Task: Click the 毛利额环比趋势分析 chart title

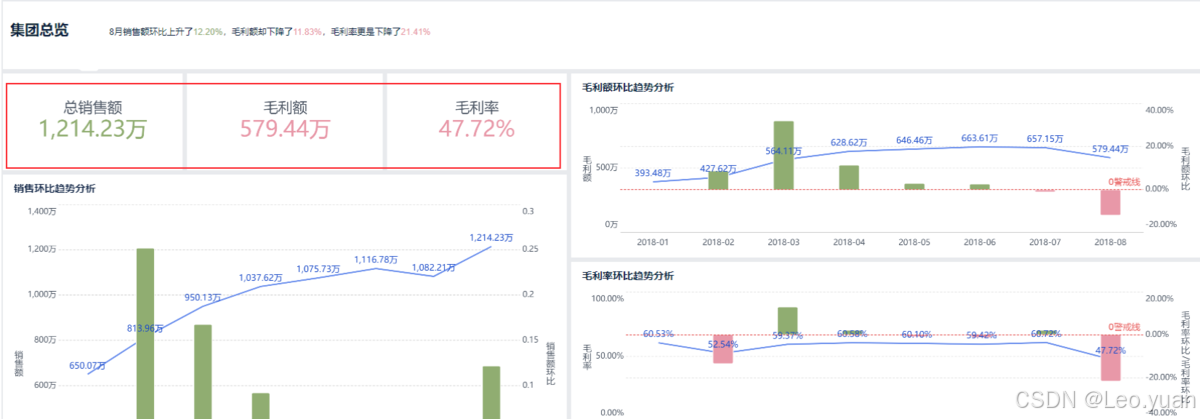Action: click(x=627, y=87)
